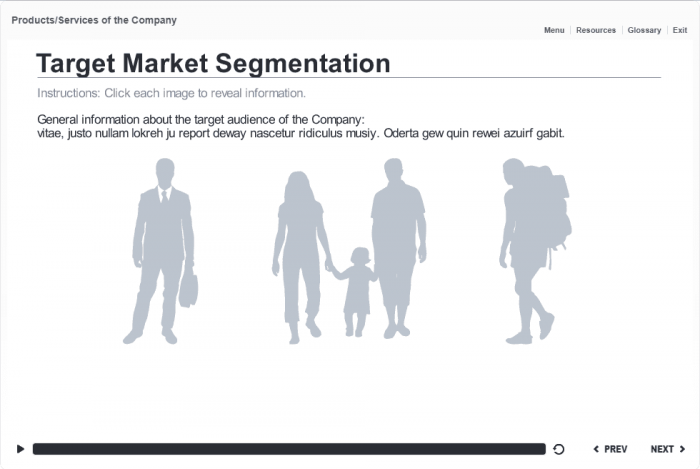The width and height of the screenshot is (700, 469).
Task: Advance to next slide with NEXT
Action: pos(668,449)
